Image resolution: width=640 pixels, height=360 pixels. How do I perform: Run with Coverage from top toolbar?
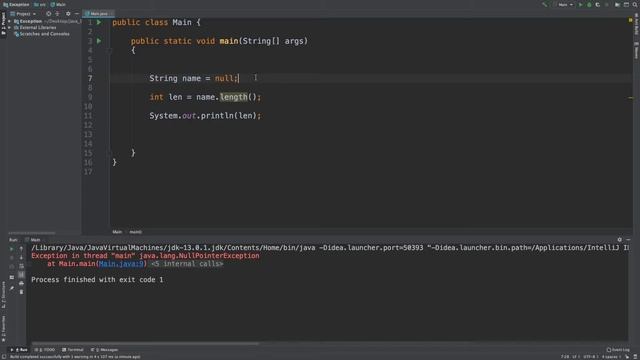pyautogui.click(x=598, y=4)
